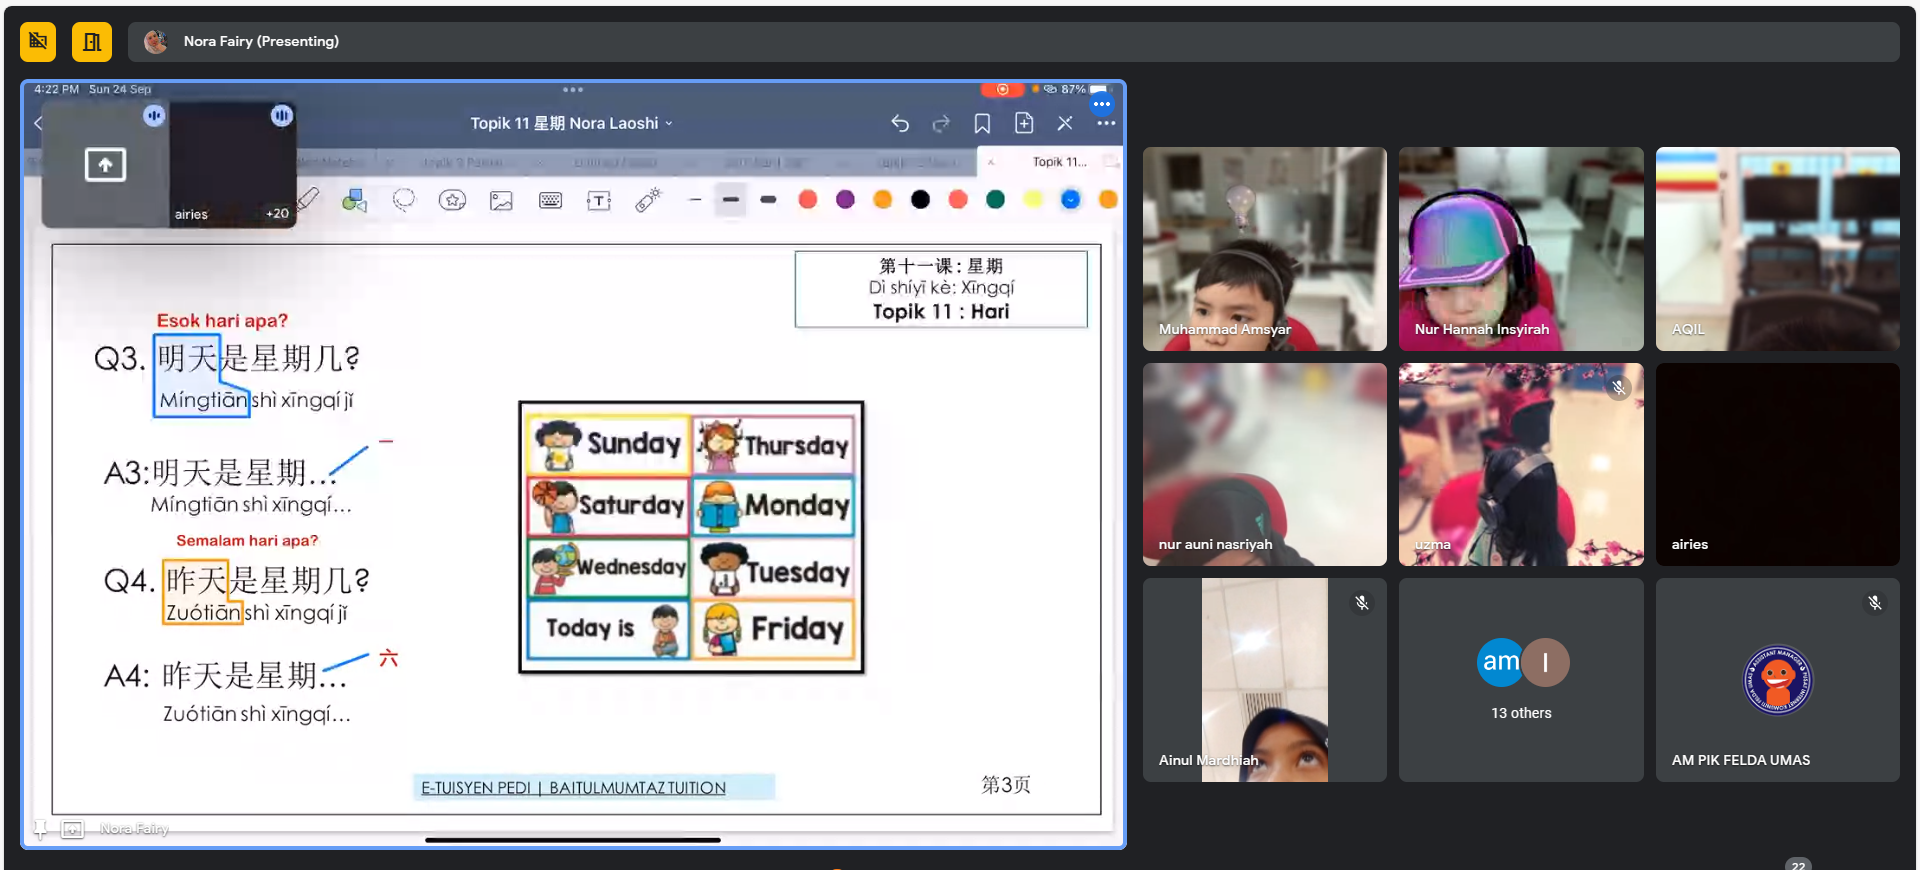Select the text box tool

click(x=598, y=201)
